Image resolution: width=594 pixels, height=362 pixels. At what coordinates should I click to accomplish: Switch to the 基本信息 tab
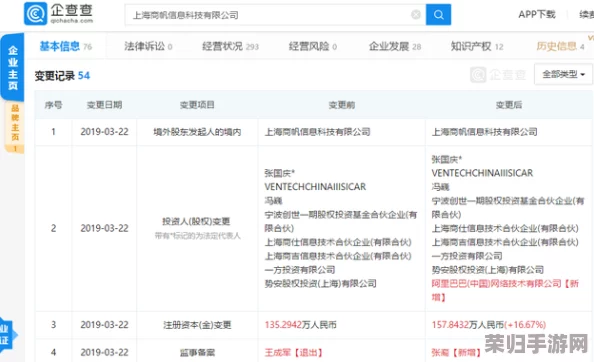point(66,46)
